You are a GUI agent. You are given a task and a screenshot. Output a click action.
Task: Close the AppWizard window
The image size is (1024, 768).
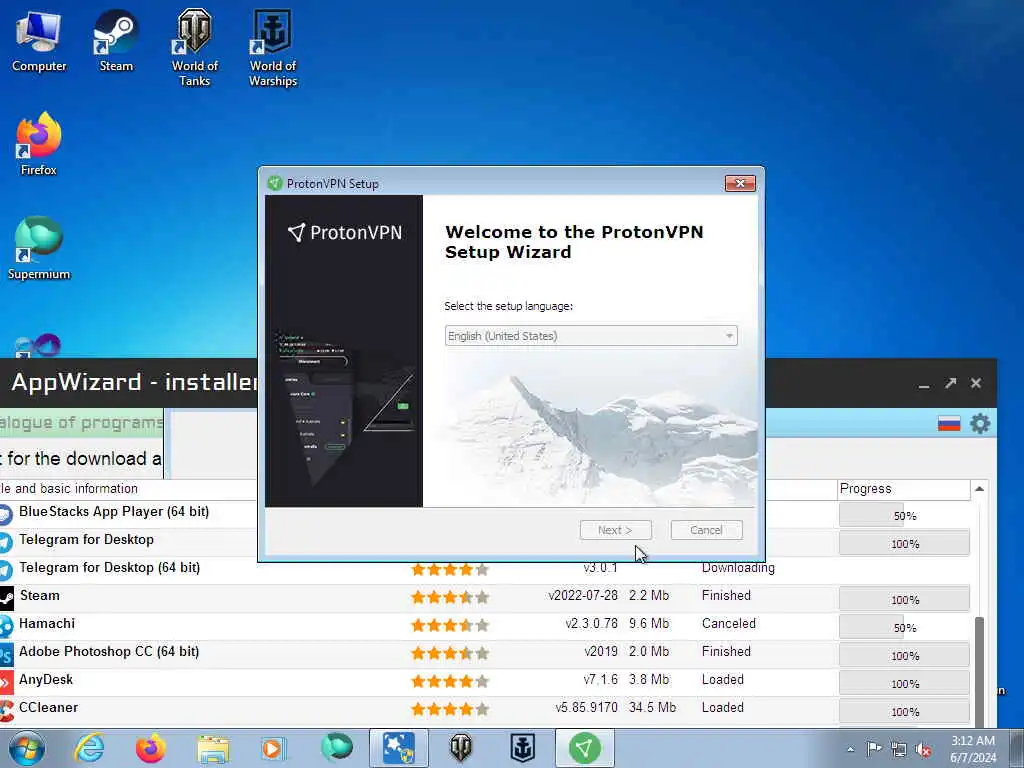[976, 383]
